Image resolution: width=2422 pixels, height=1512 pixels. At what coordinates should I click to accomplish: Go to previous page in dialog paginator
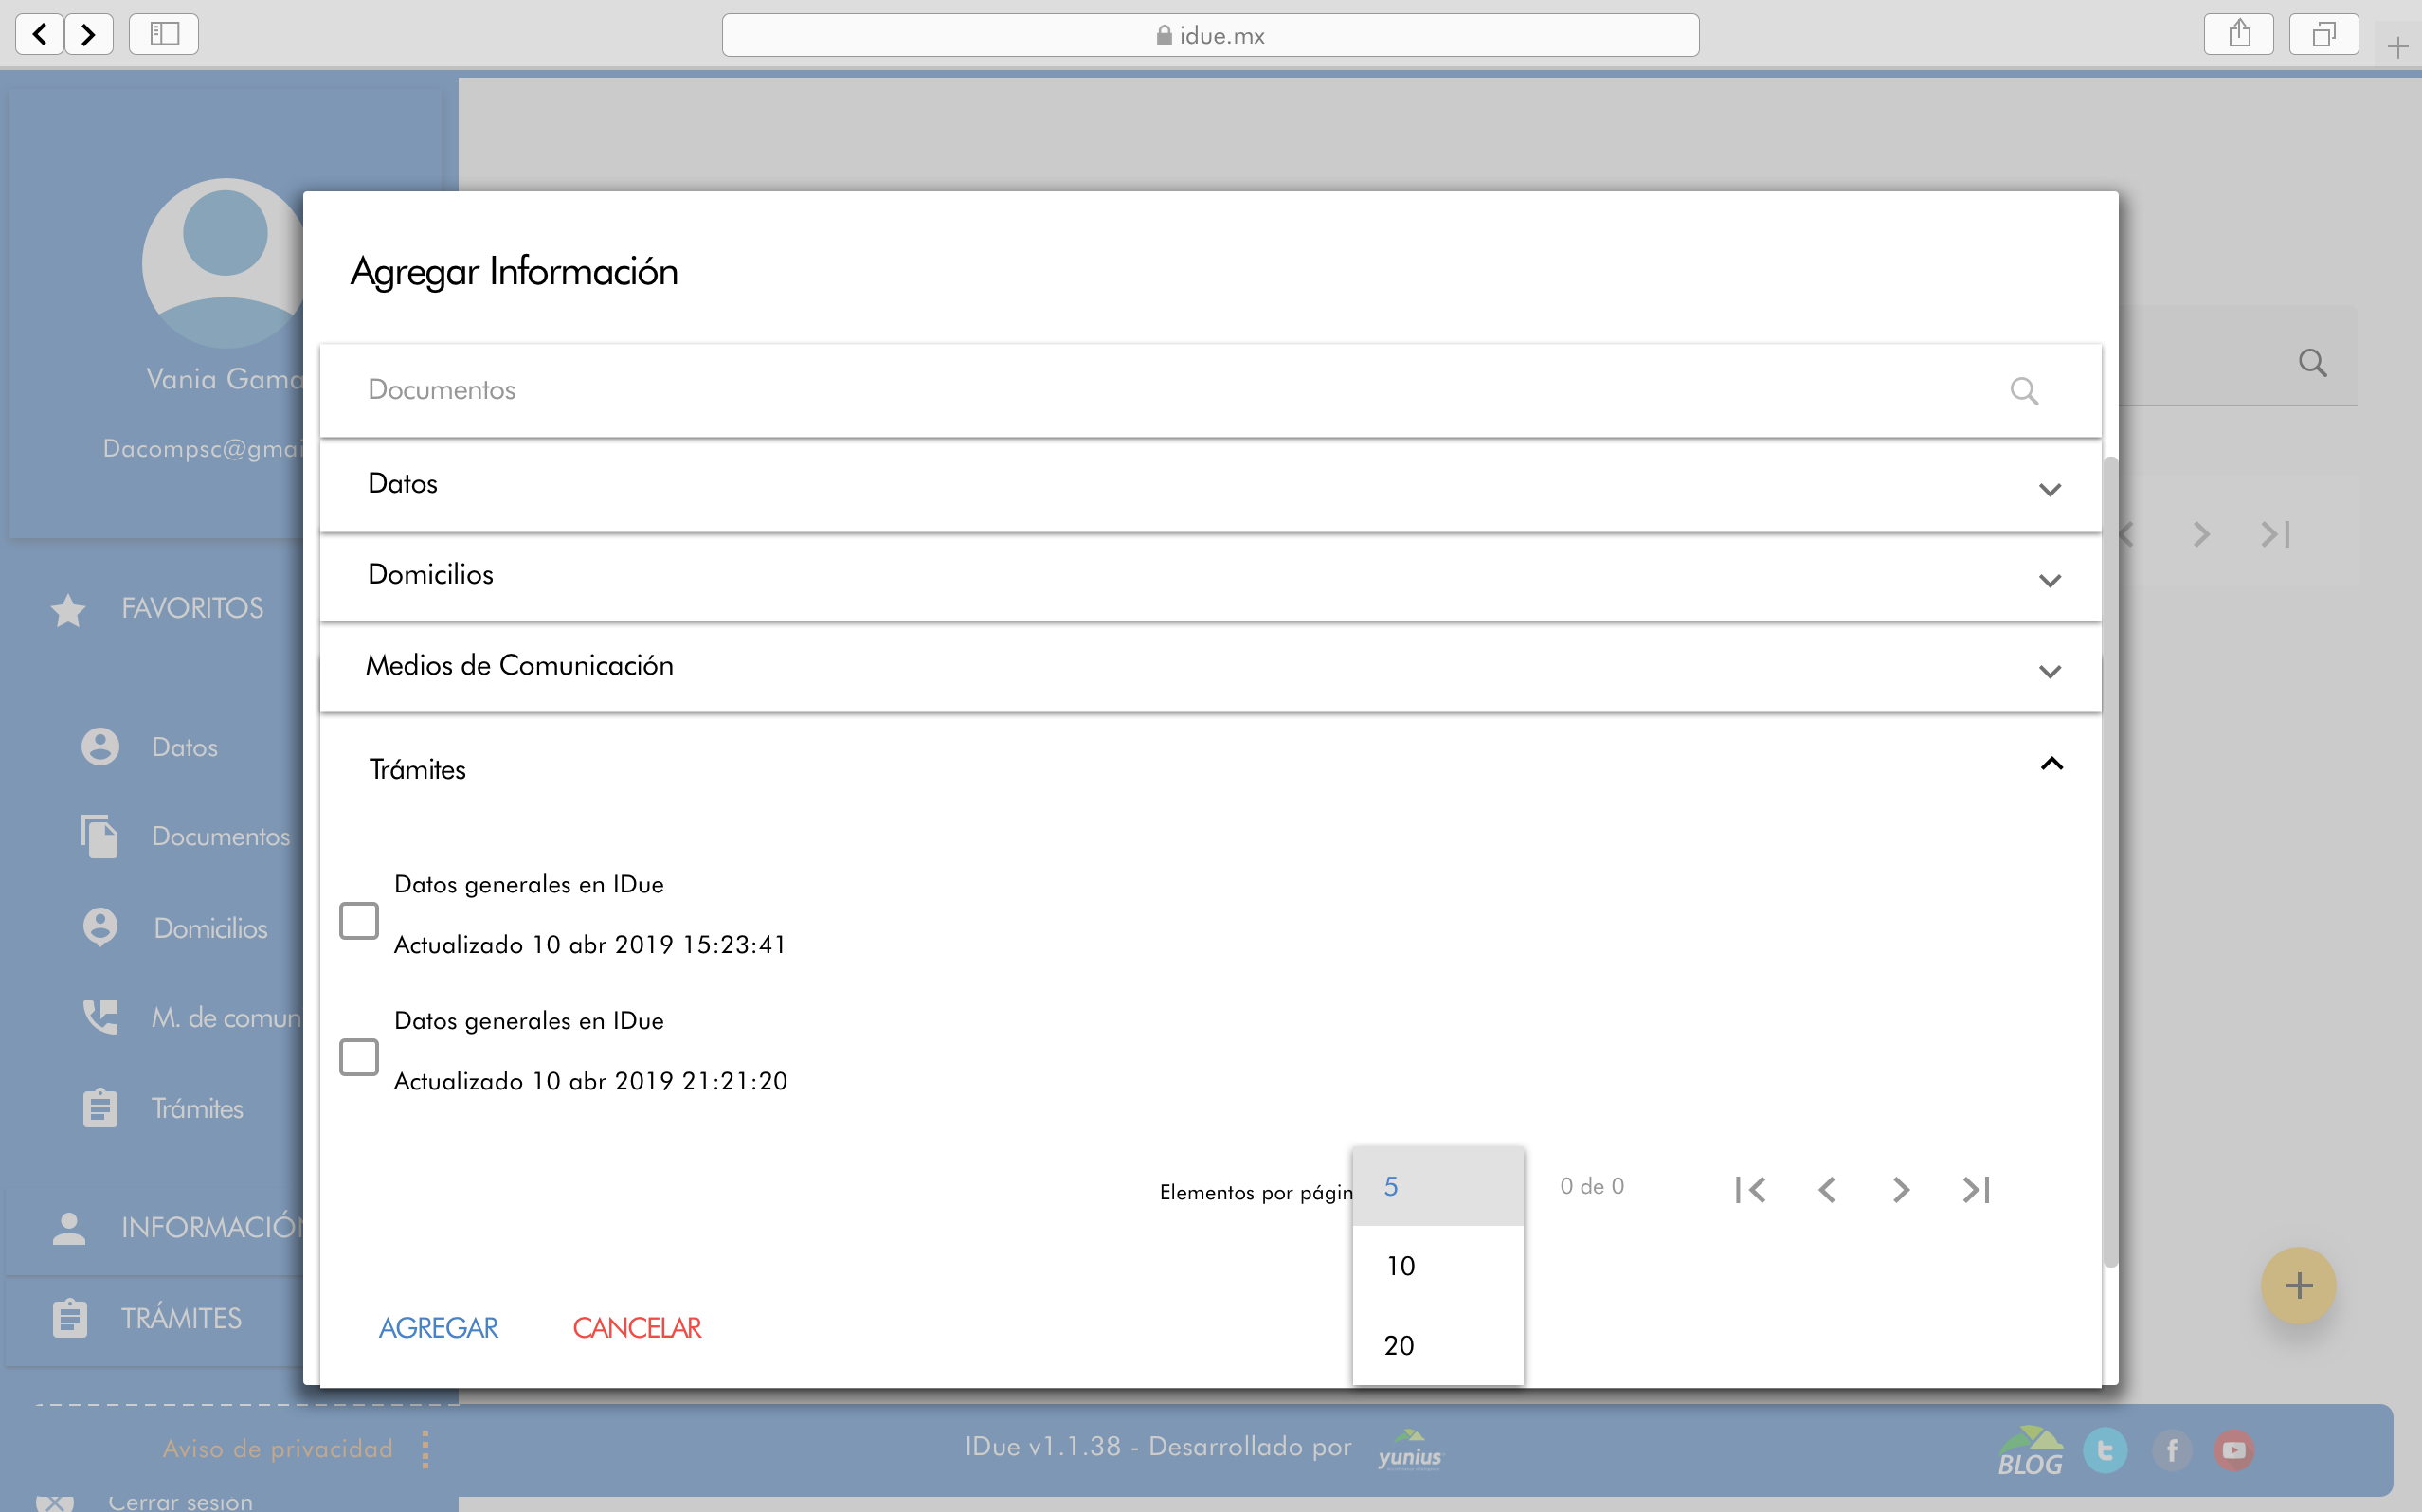point(1826,1189)
